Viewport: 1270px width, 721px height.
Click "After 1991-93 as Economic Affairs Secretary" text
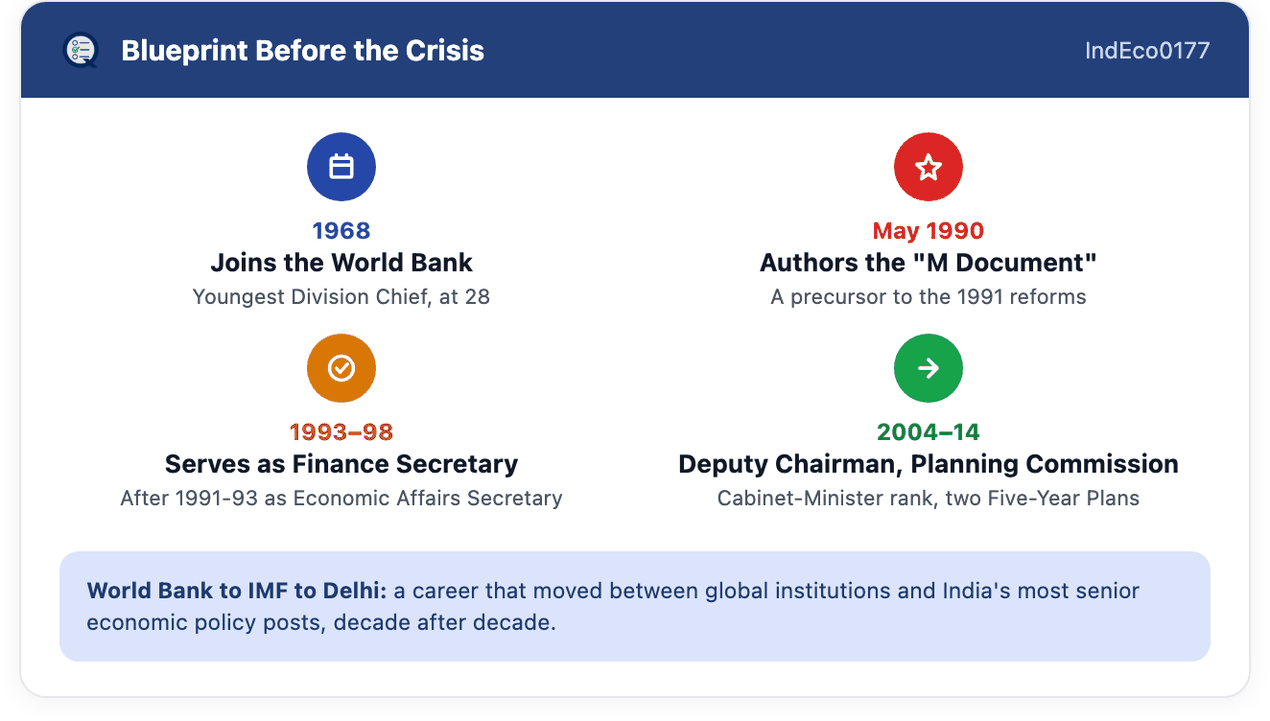coord(341,498)
